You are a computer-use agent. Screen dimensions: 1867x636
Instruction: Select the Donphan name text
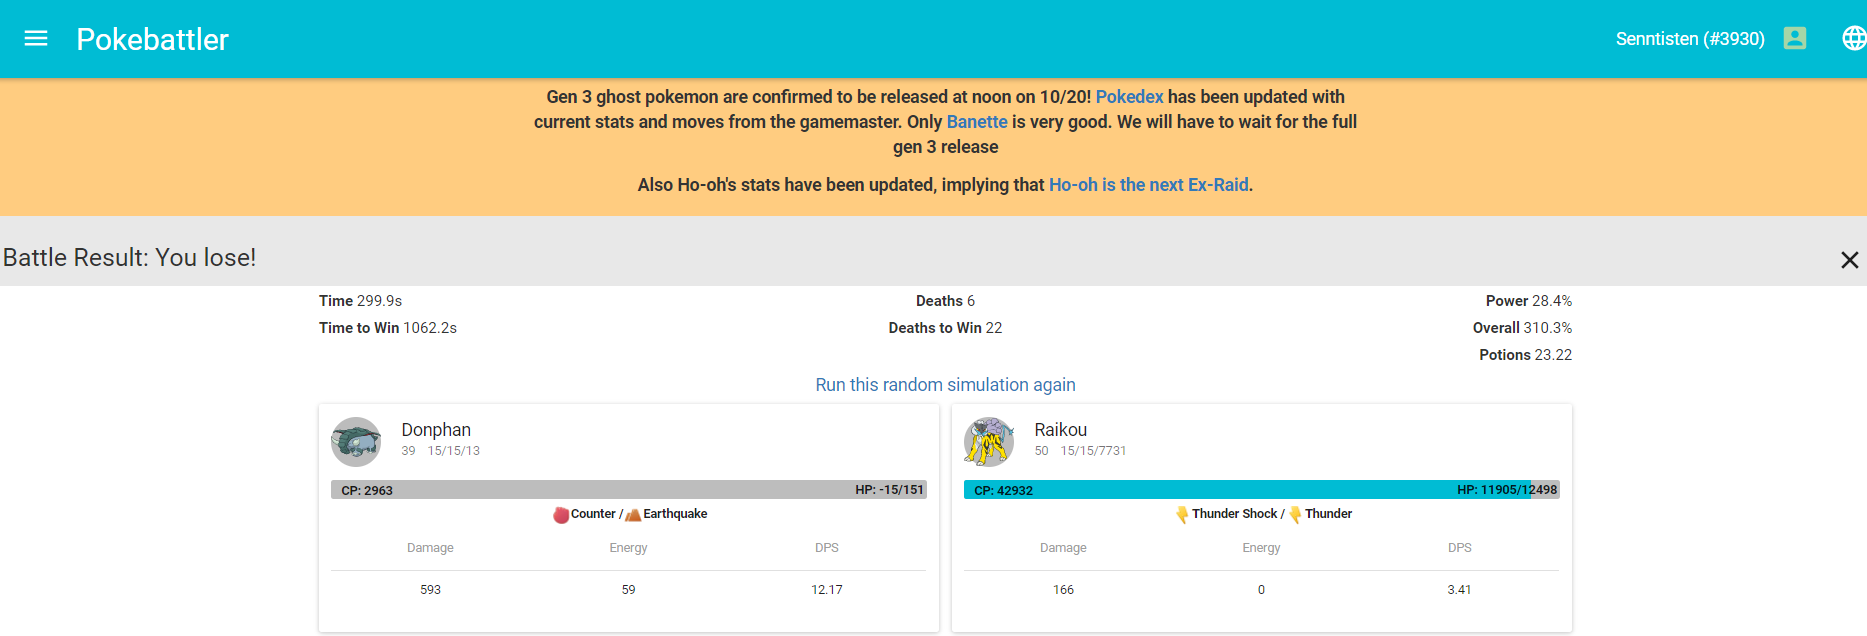click(436, 430)
